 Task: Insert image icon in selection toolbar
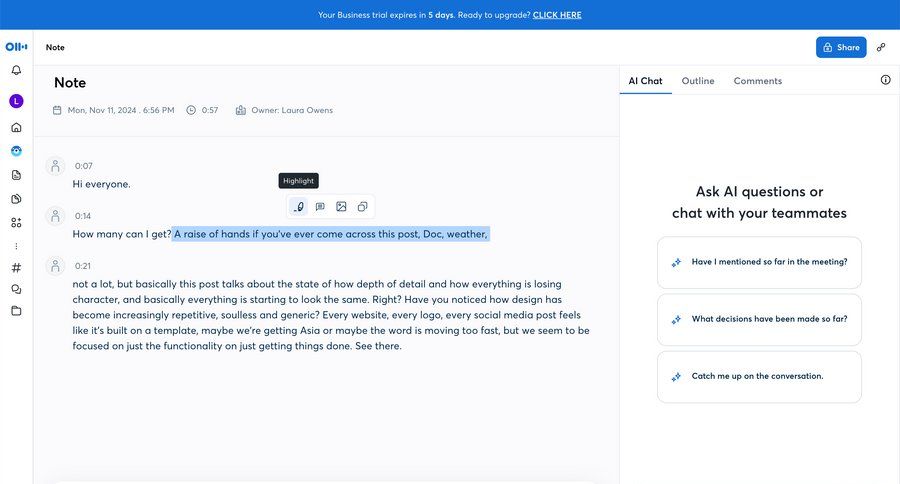pyautogui.click(x=342, y=207)
